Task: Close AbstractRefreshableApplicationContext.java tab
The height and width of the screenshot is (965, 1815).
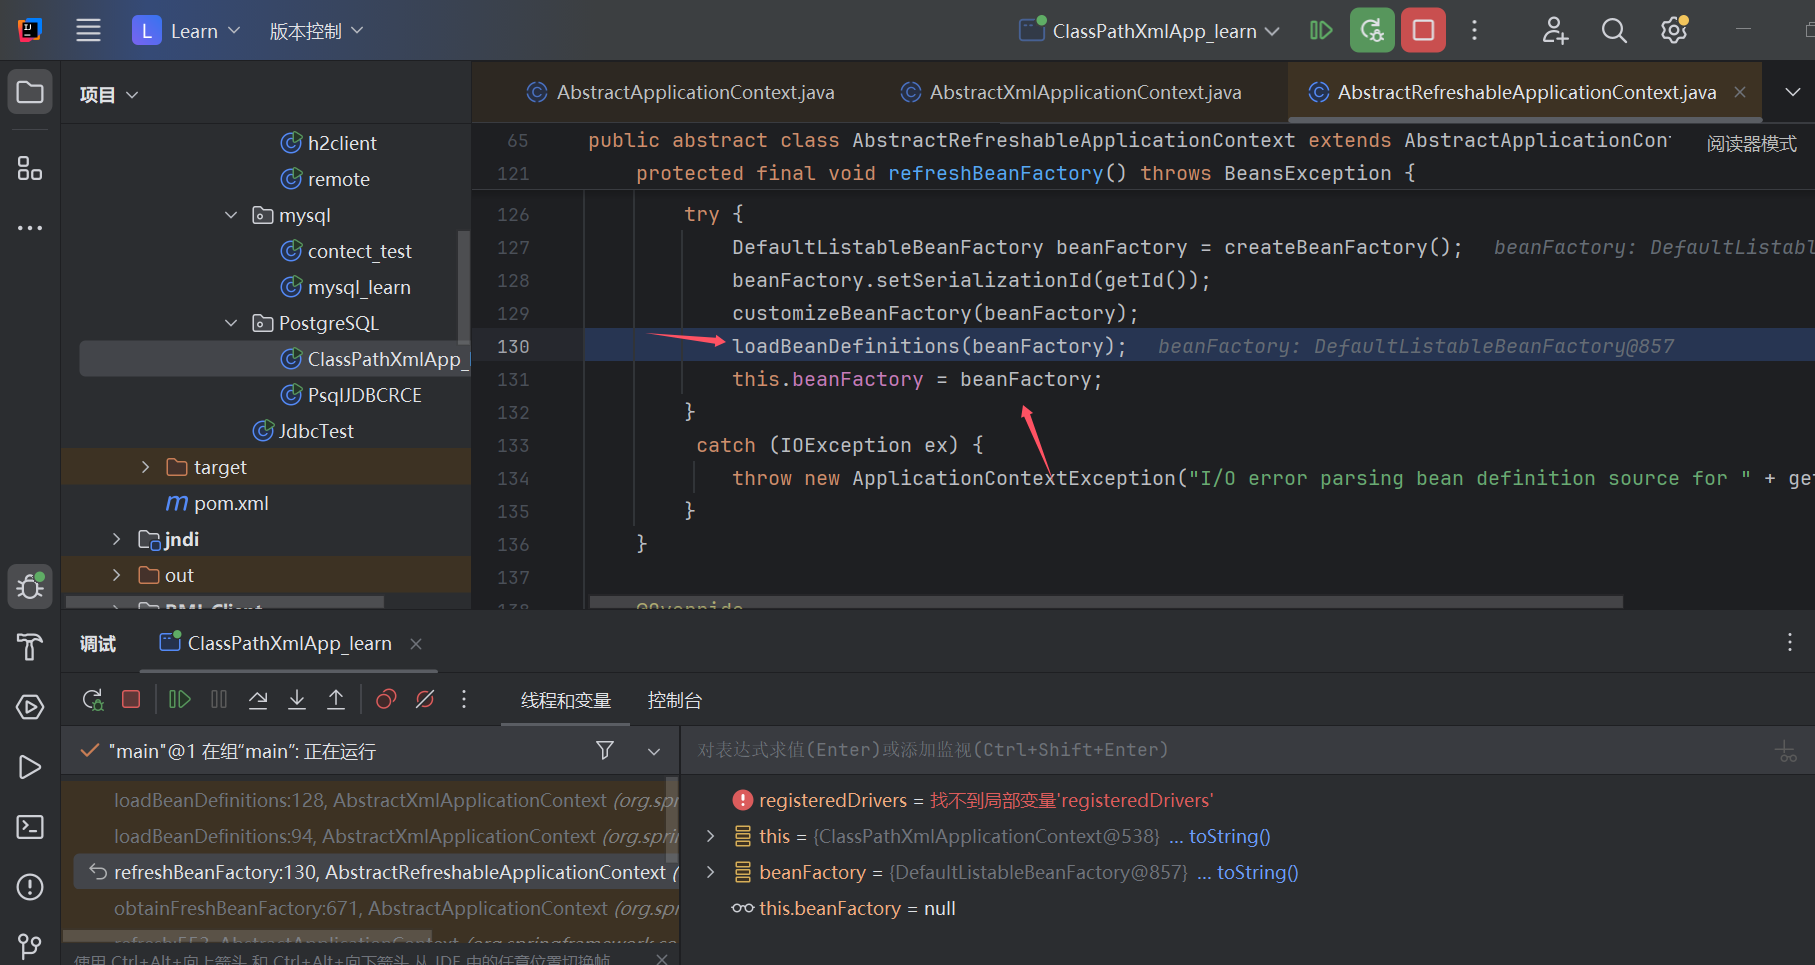Action: coord(1740,92)
